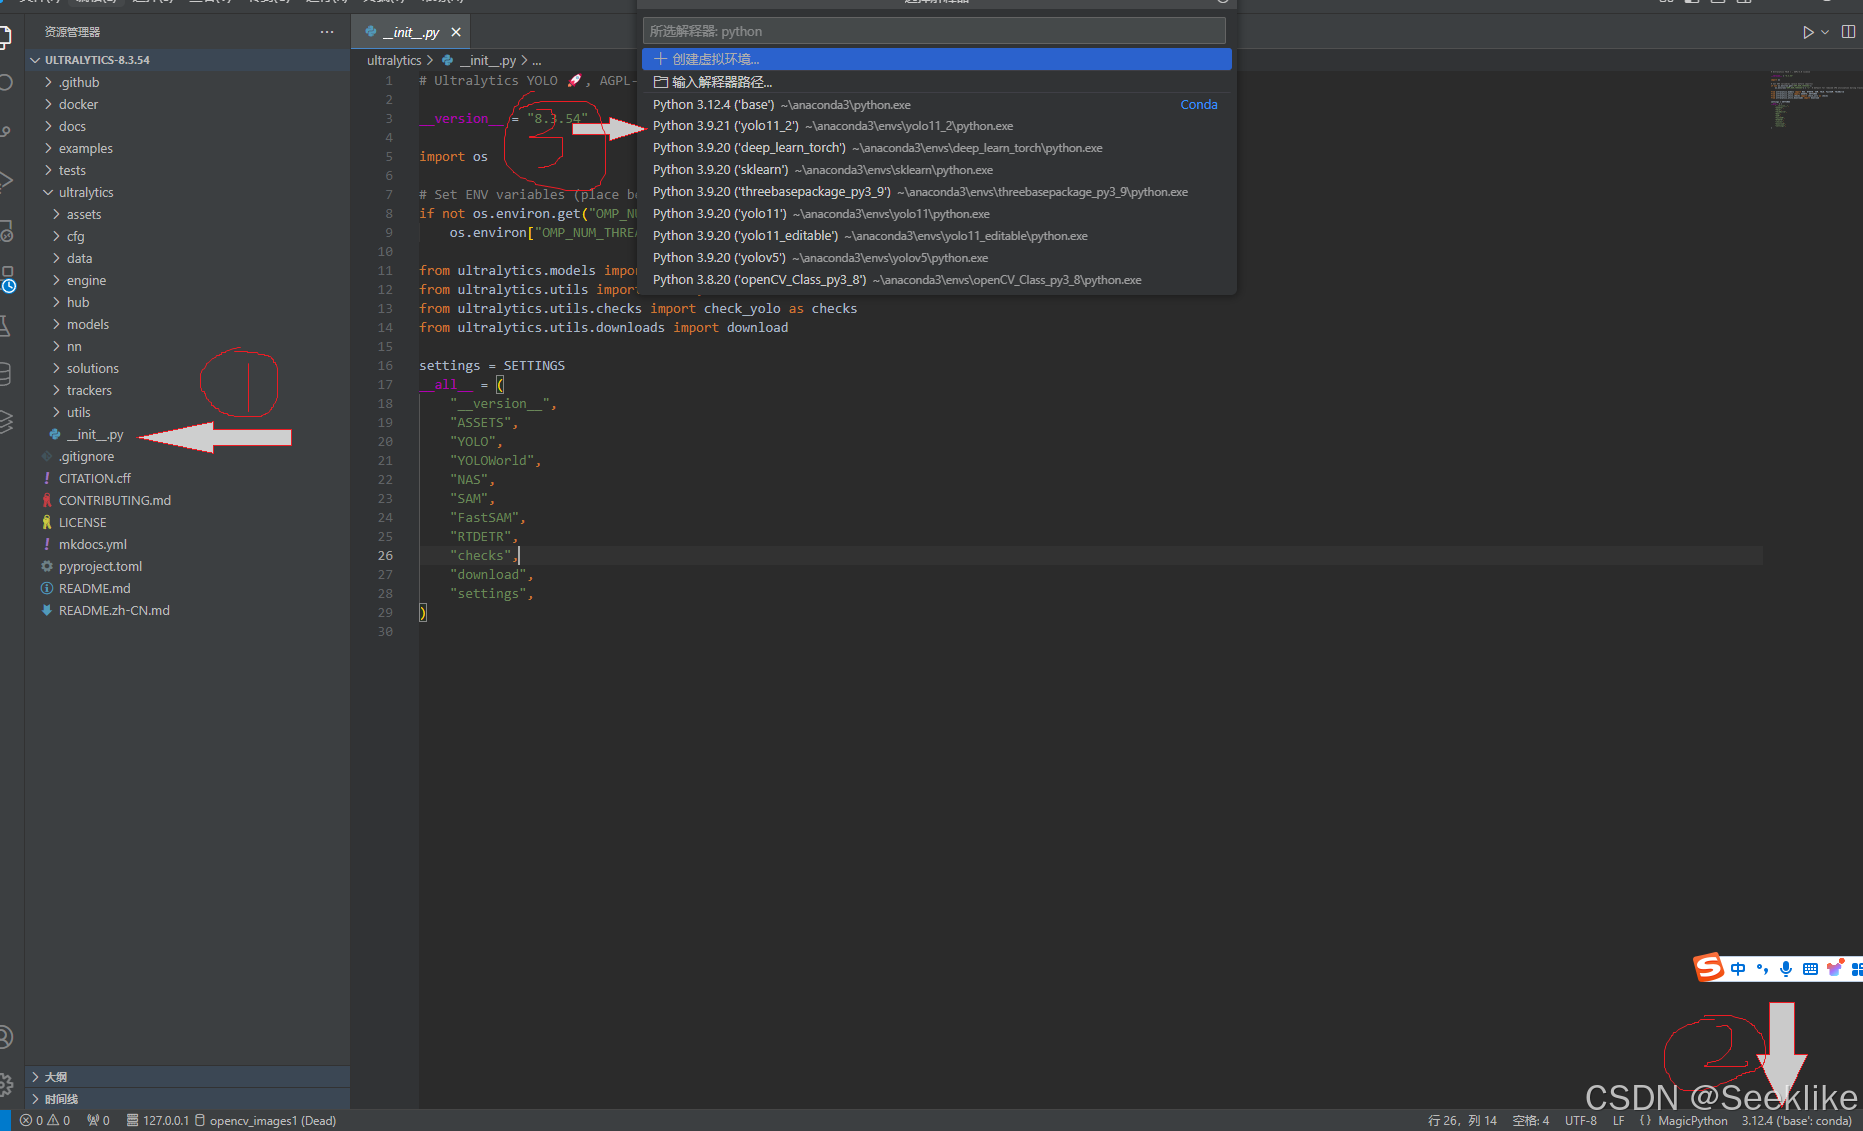The image size is (1863, 1131).
Task: Expand the tests folder
Action: pos(188,170)
